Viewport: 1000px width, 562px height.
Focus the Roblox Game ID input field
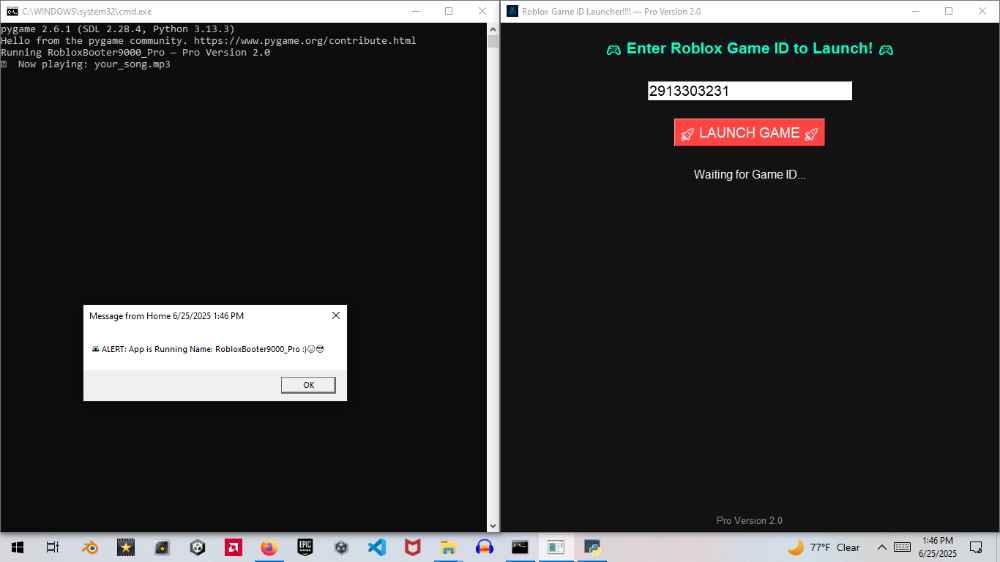749,91
